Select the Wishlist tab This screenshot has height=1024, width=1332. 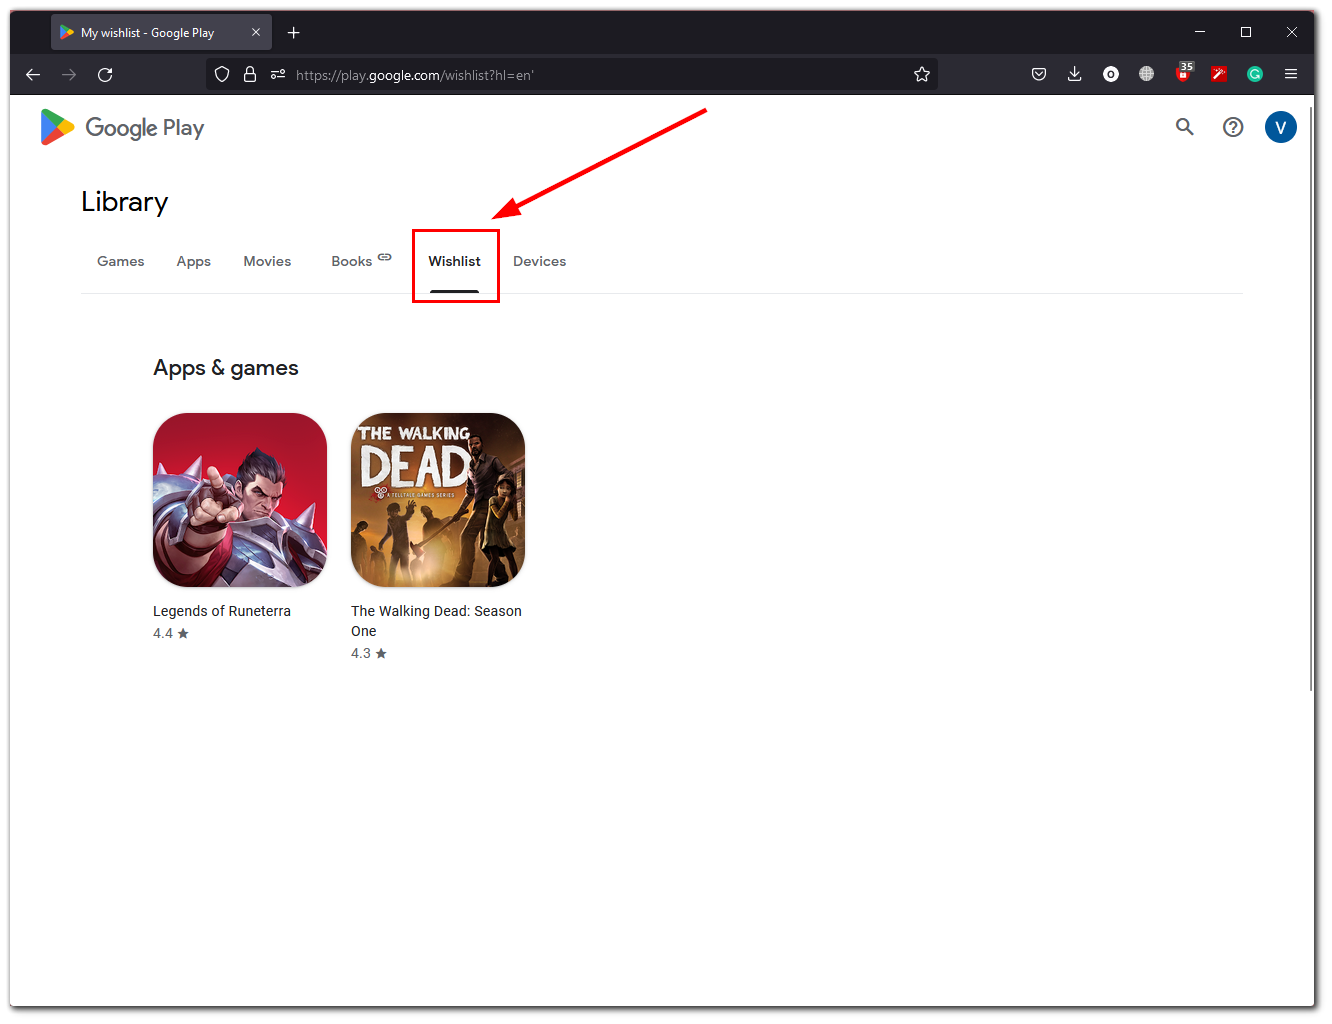(x=455, y=261)
